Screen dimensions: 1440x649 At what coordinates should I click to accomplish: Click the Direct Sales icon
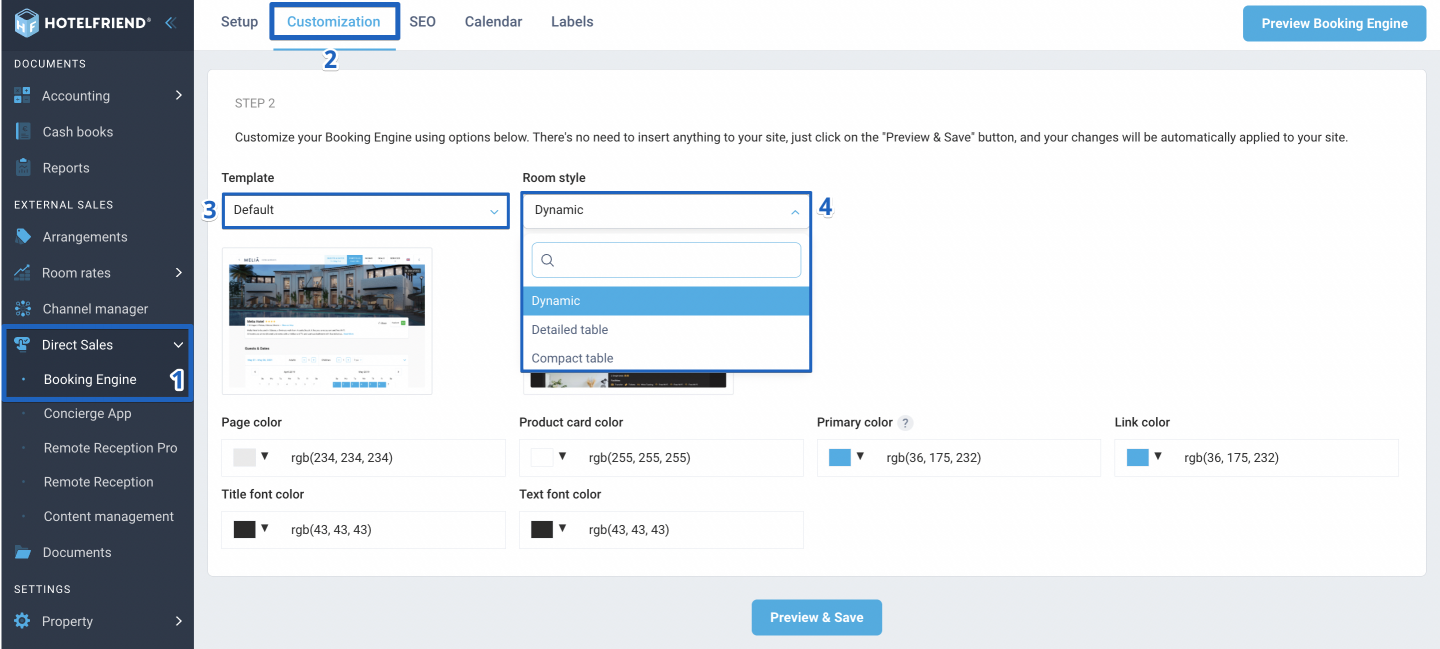(x=22, y=345)
